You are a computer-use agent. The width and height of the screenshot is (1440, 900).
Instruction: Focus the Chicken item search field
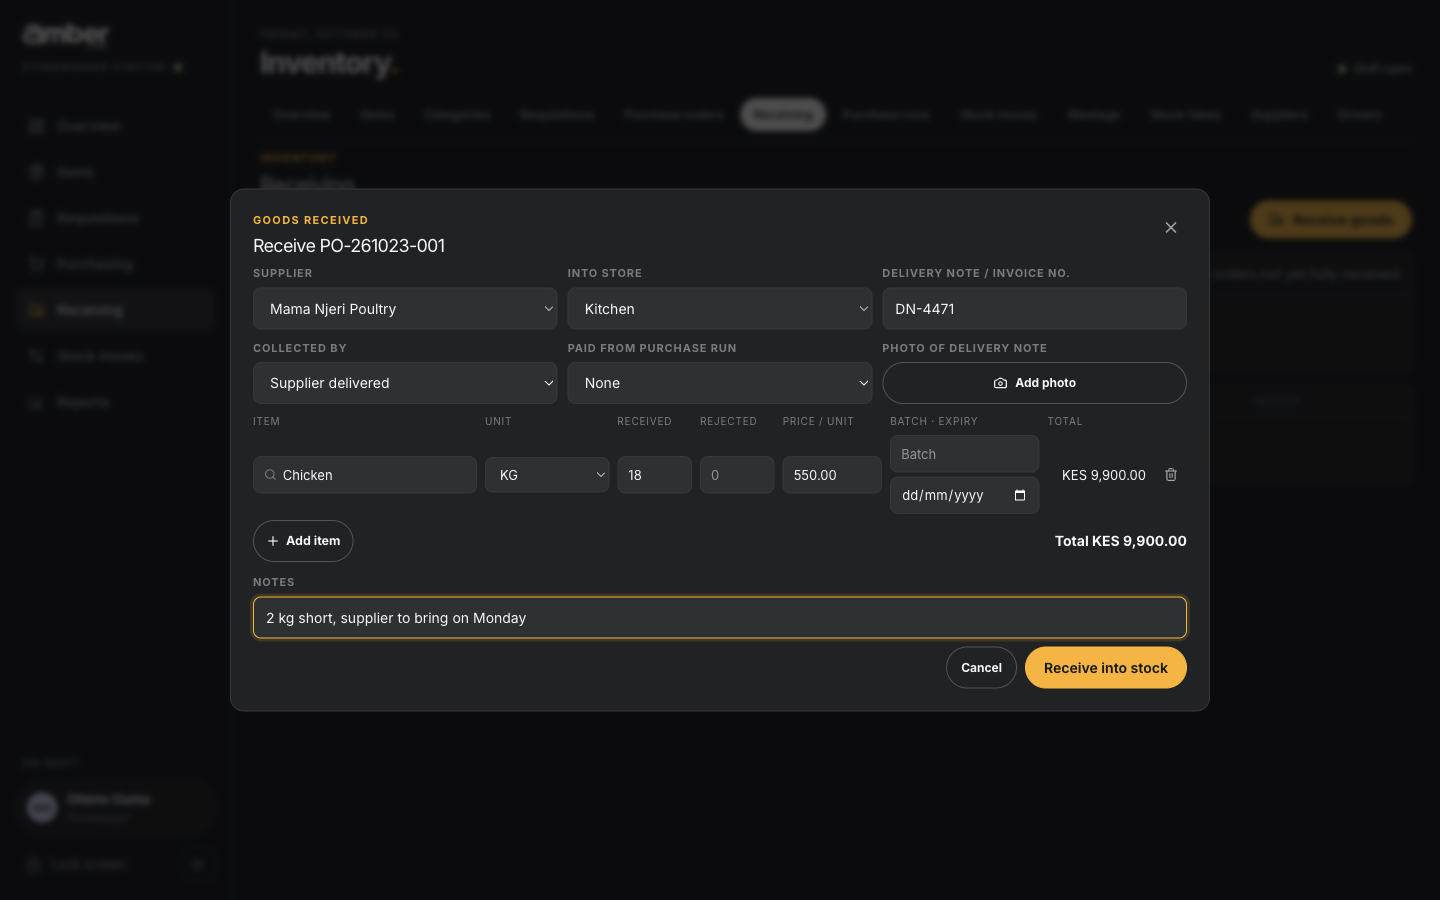pyautogui.click(x=365, y=475)
